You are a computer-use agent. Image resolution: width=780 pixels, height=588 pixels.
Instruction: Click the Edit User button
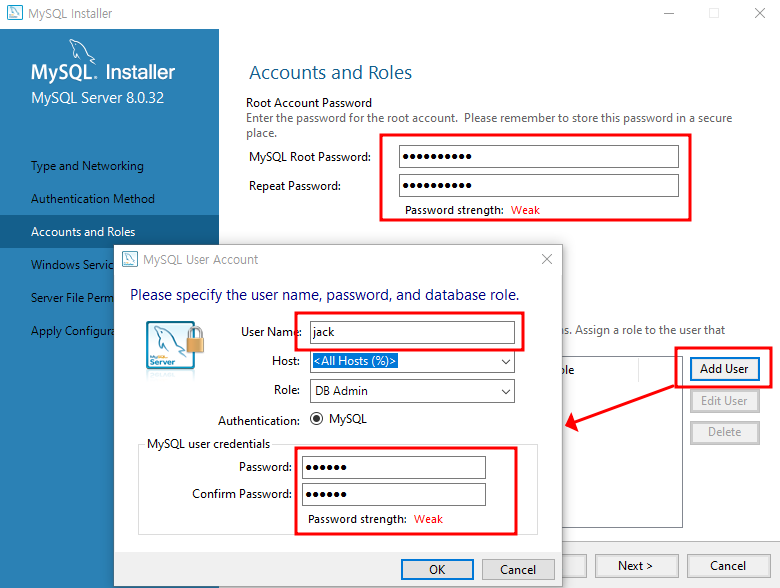click(x=724, y=401)
